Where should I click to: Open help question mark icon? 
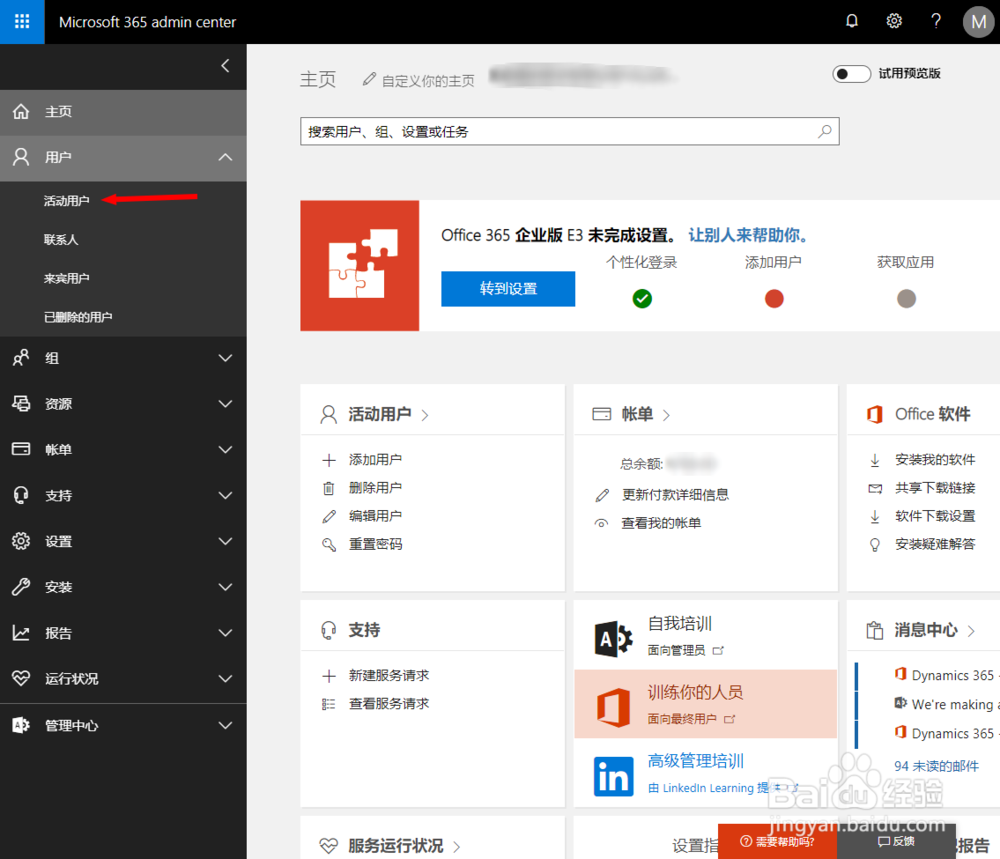(x=936, y=21)
